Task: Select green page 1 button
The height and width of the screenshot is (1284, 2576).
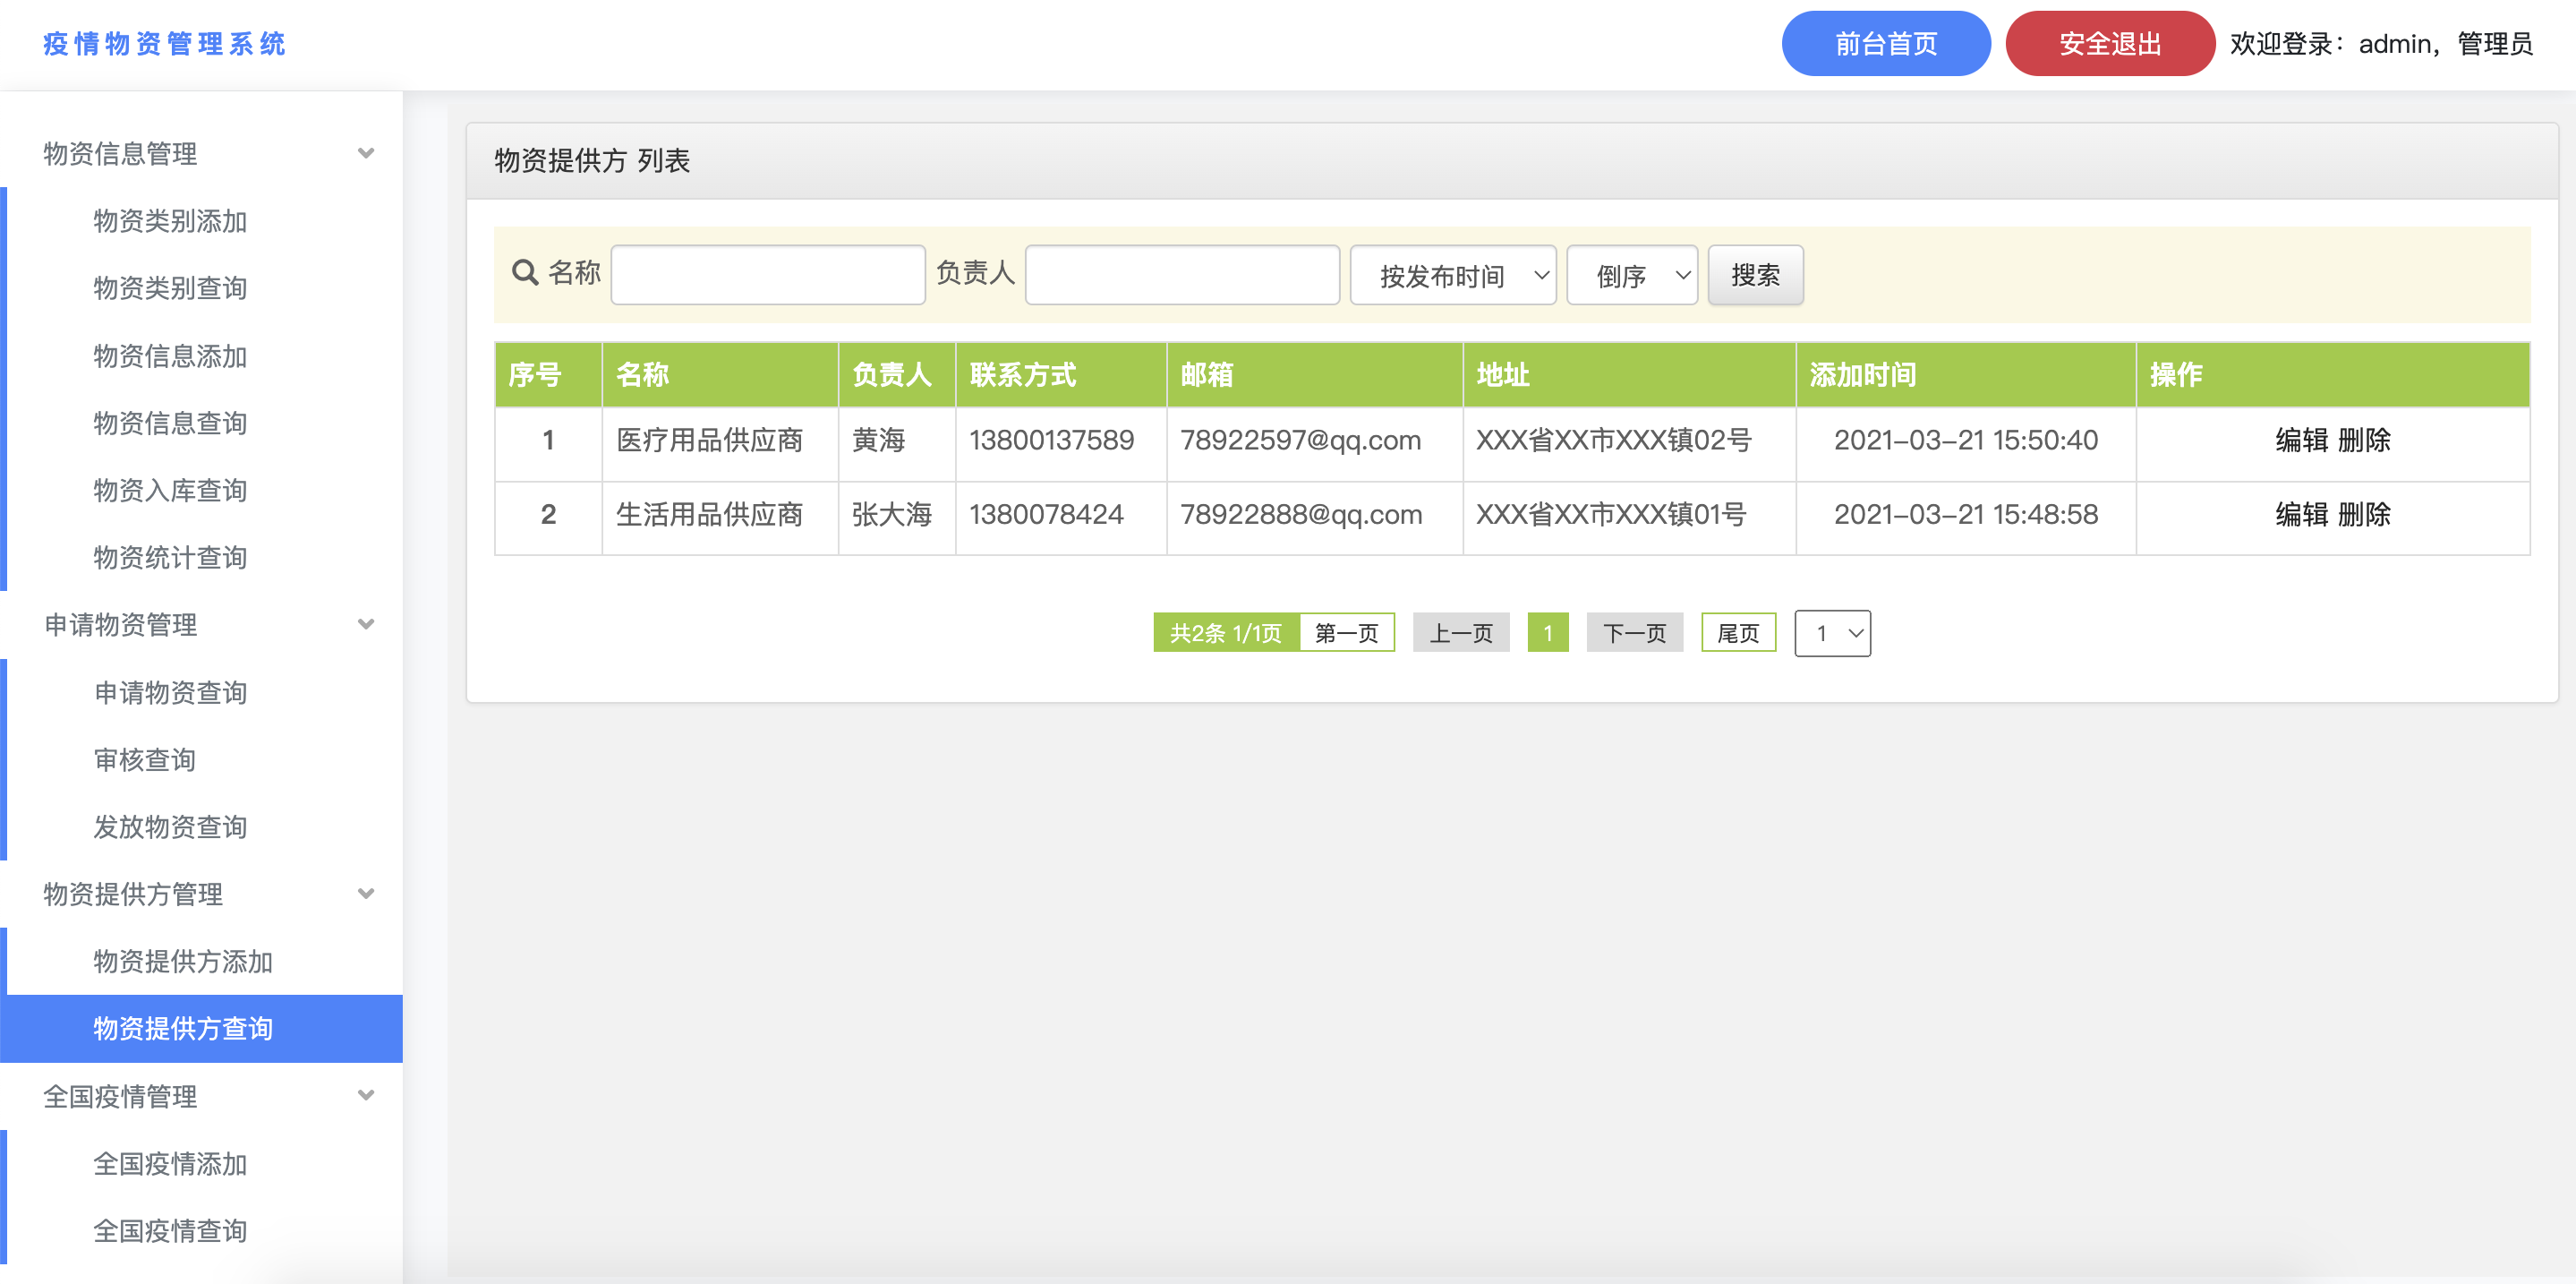Action: (x=1548, y=633)
